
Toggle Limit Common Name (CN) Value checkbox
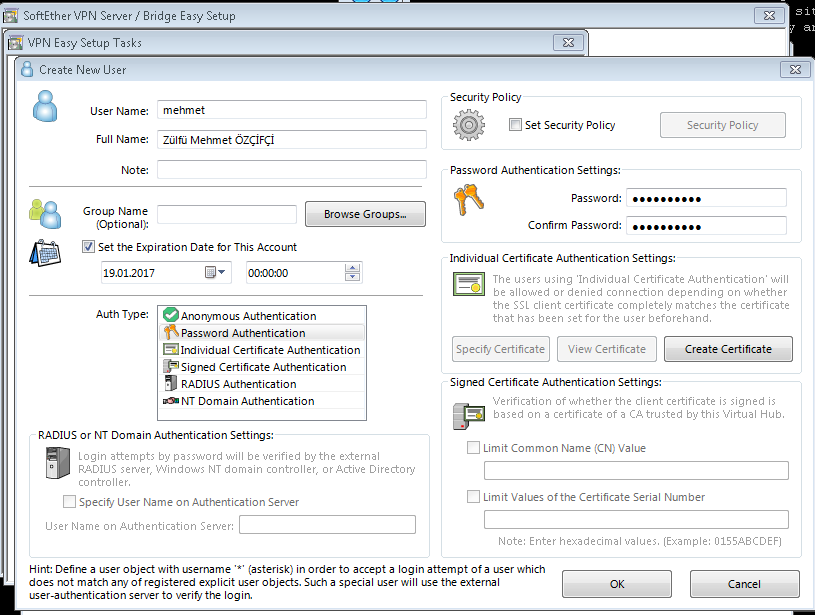[474, 448]
